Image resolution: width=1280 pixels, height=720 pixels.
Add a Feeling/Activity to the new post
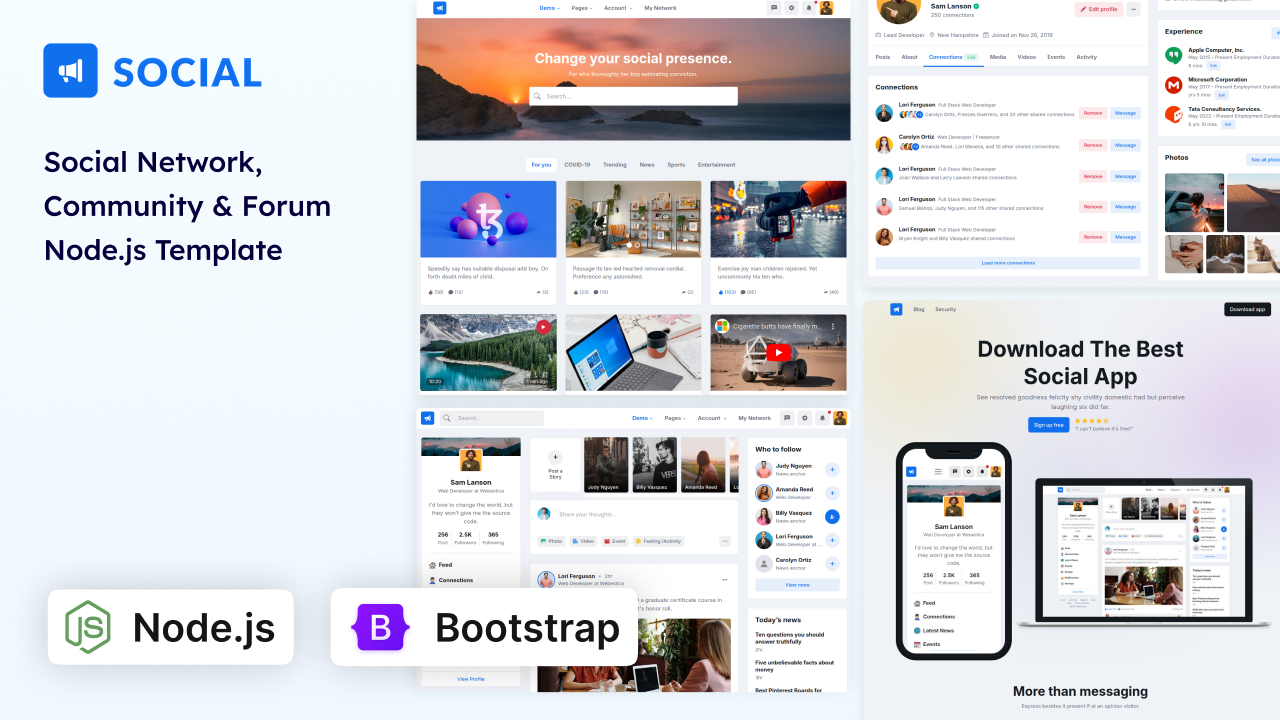coord(658,541)
